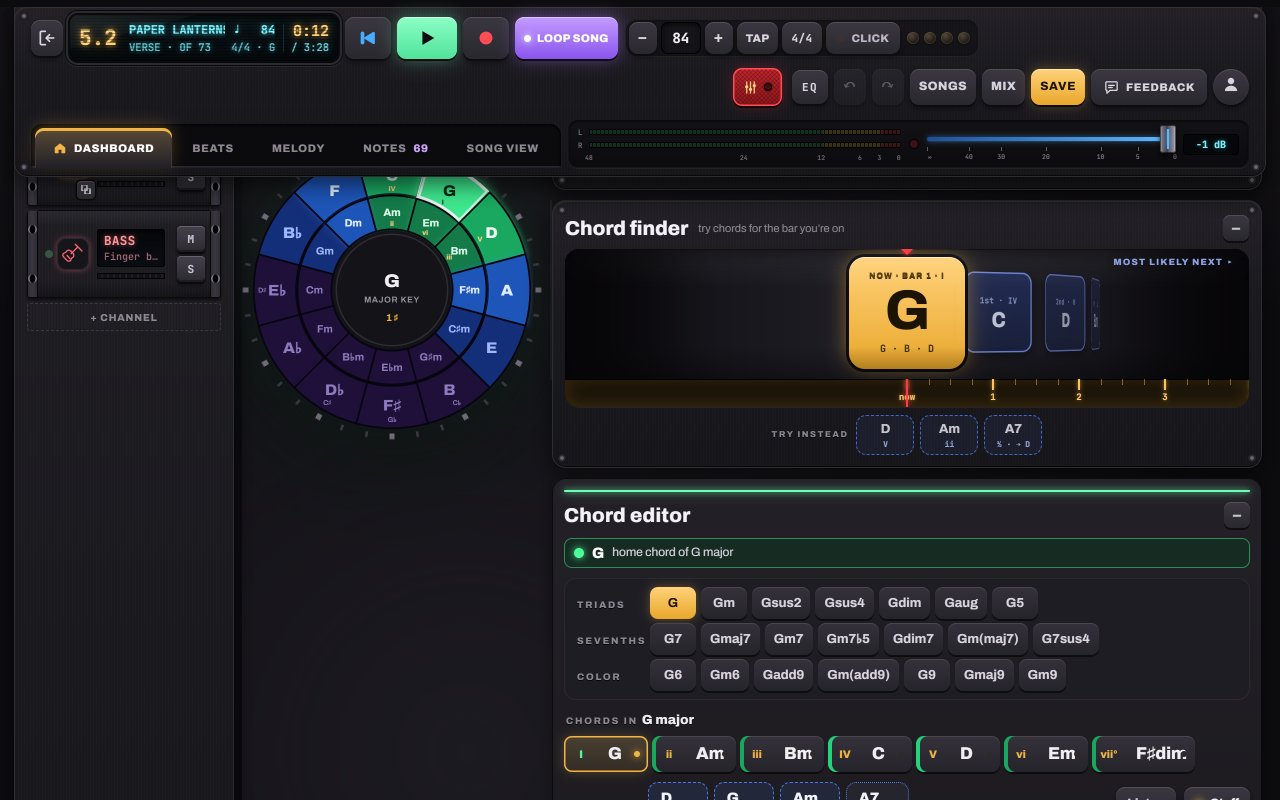Image resolution: width=1280 pixels, height=800 pixels.
Task: Select the C 1st IV next chord card
Action: (x=999, y=312)
